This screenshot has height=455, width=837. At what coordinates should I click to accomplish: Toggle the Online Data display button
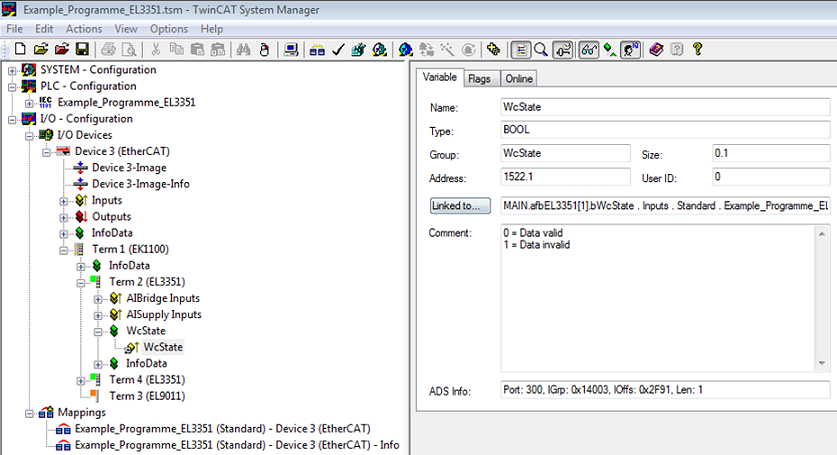pyautogui.click(x=563, y=50)
